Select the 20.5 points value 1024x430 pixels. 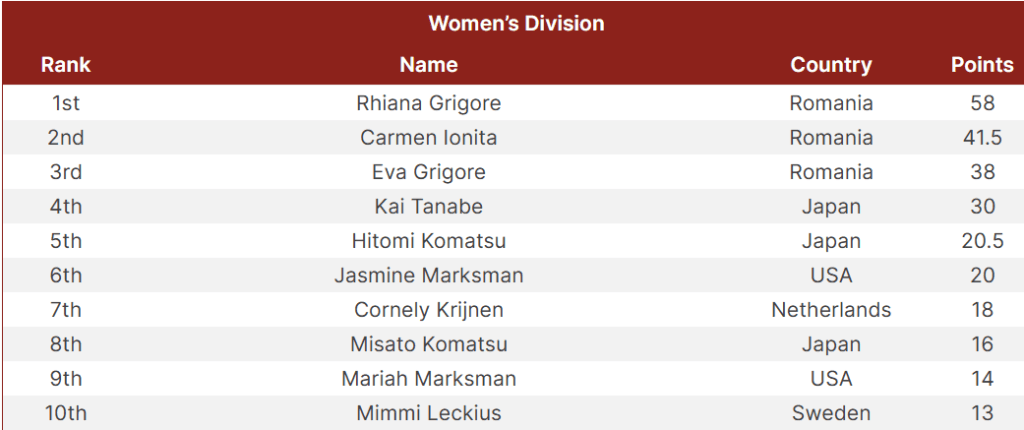point(982,241)
